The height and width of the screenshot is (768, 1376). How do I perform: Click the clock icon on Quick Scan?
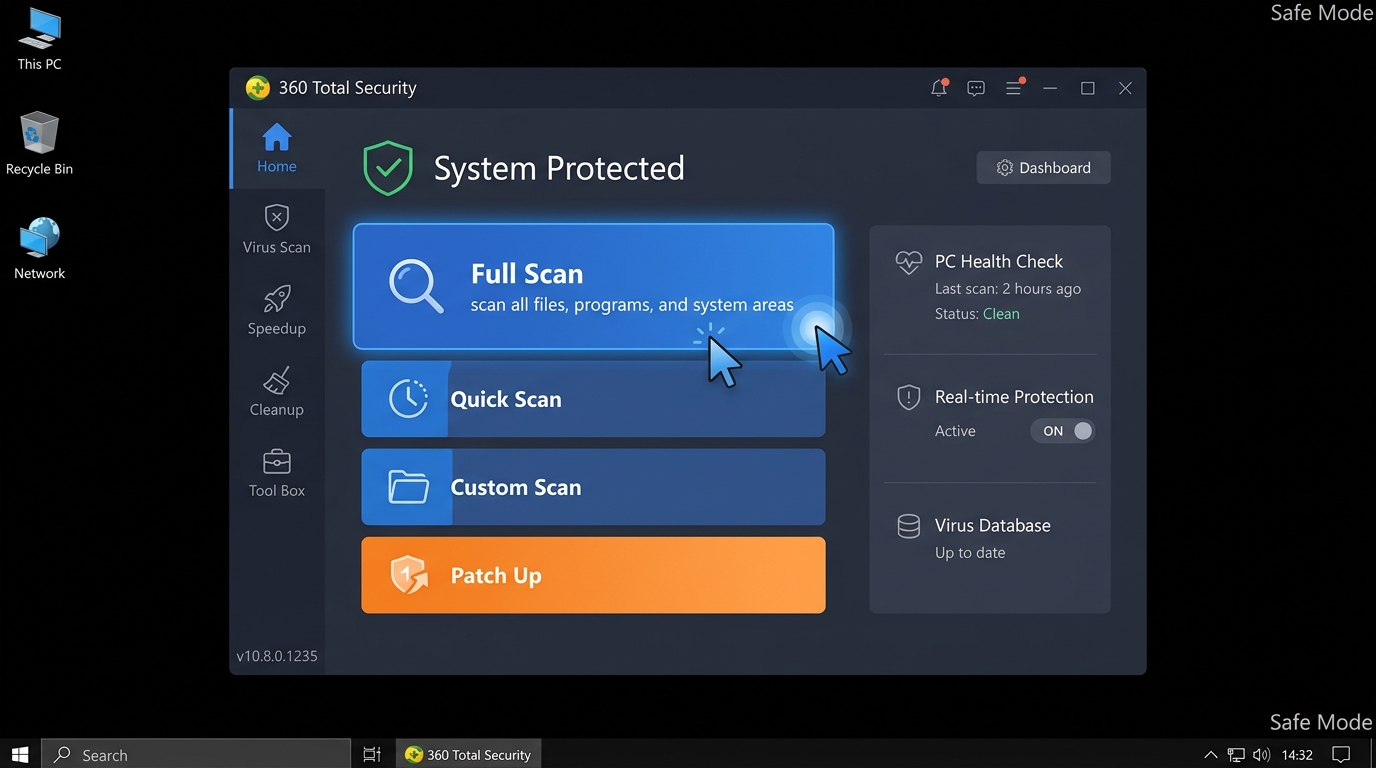[x=406, y=398]
